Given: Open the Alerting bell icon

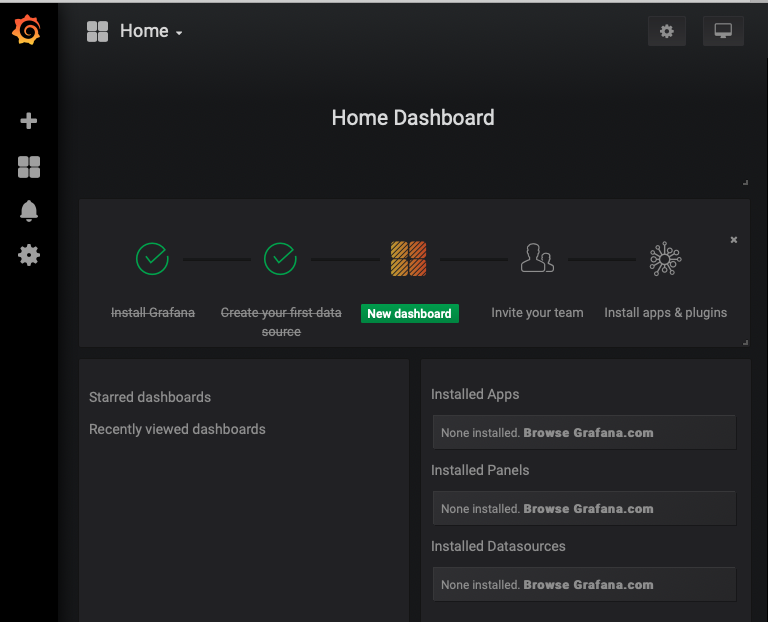Looking at the screenshot, I should pyautogui.click(x=29, y=211).
